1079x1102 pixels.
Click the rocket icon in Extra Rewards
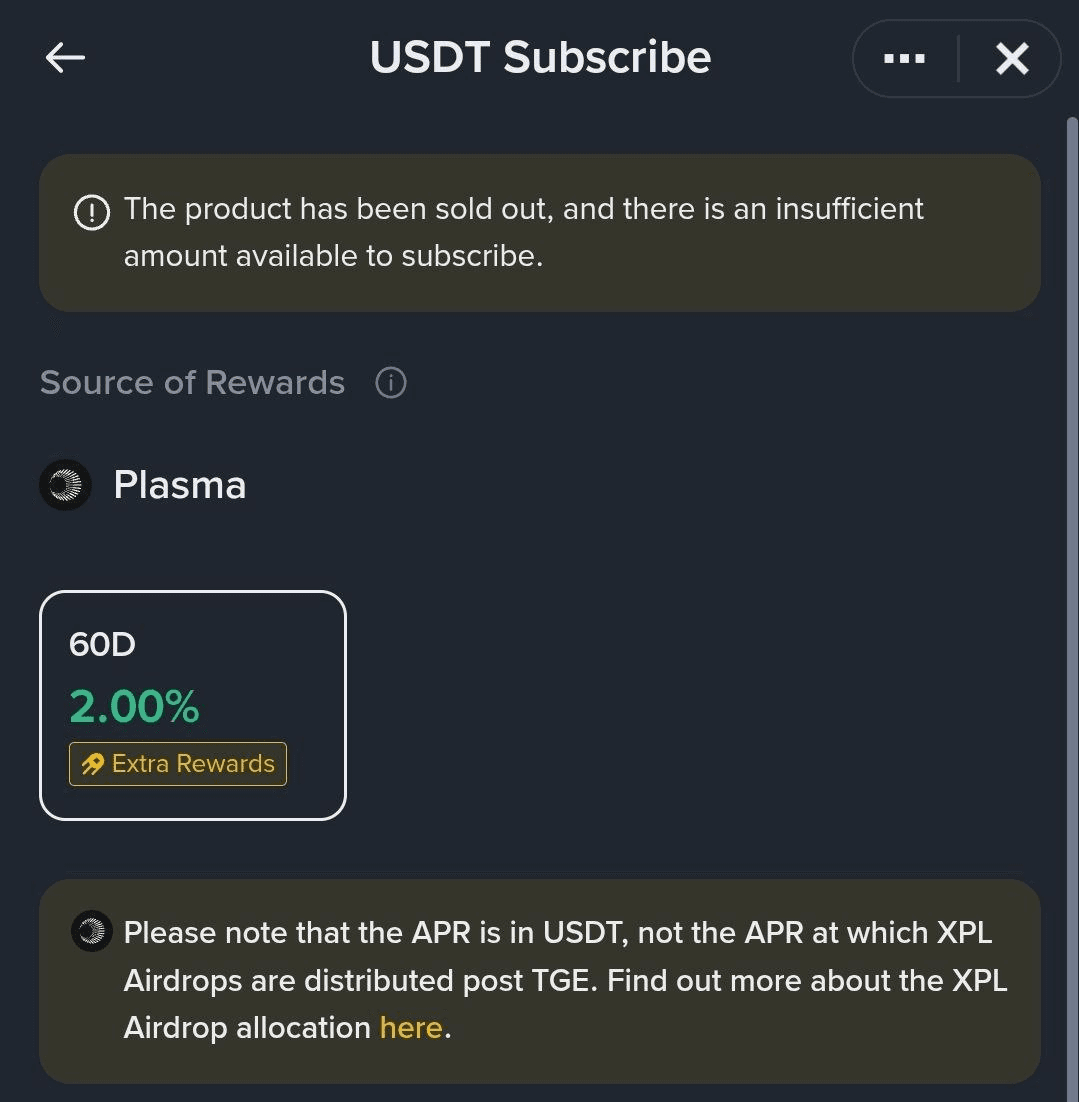point(93,764)
